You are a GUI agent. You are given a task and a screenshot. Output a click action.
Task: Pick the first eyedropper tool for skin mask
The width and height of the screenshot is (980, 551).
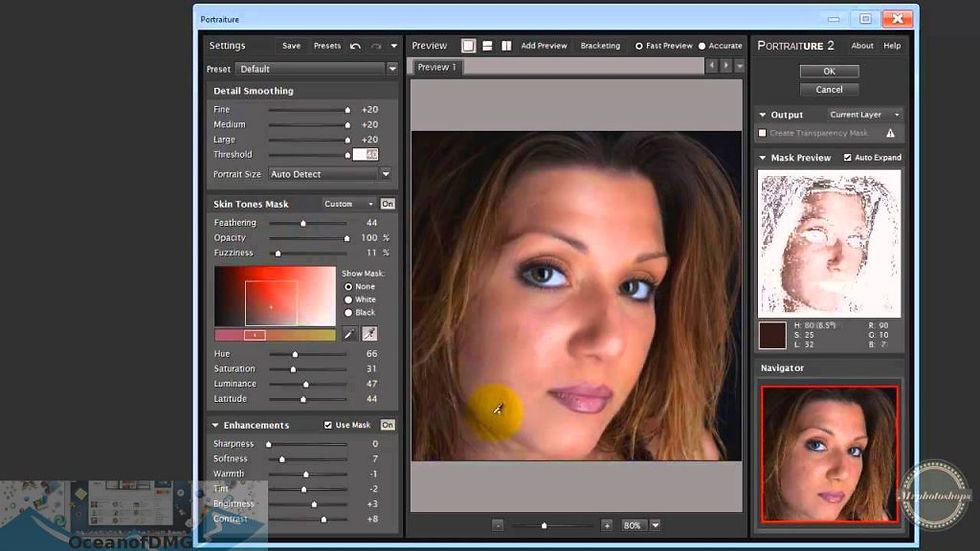click(x=350, y=334)
